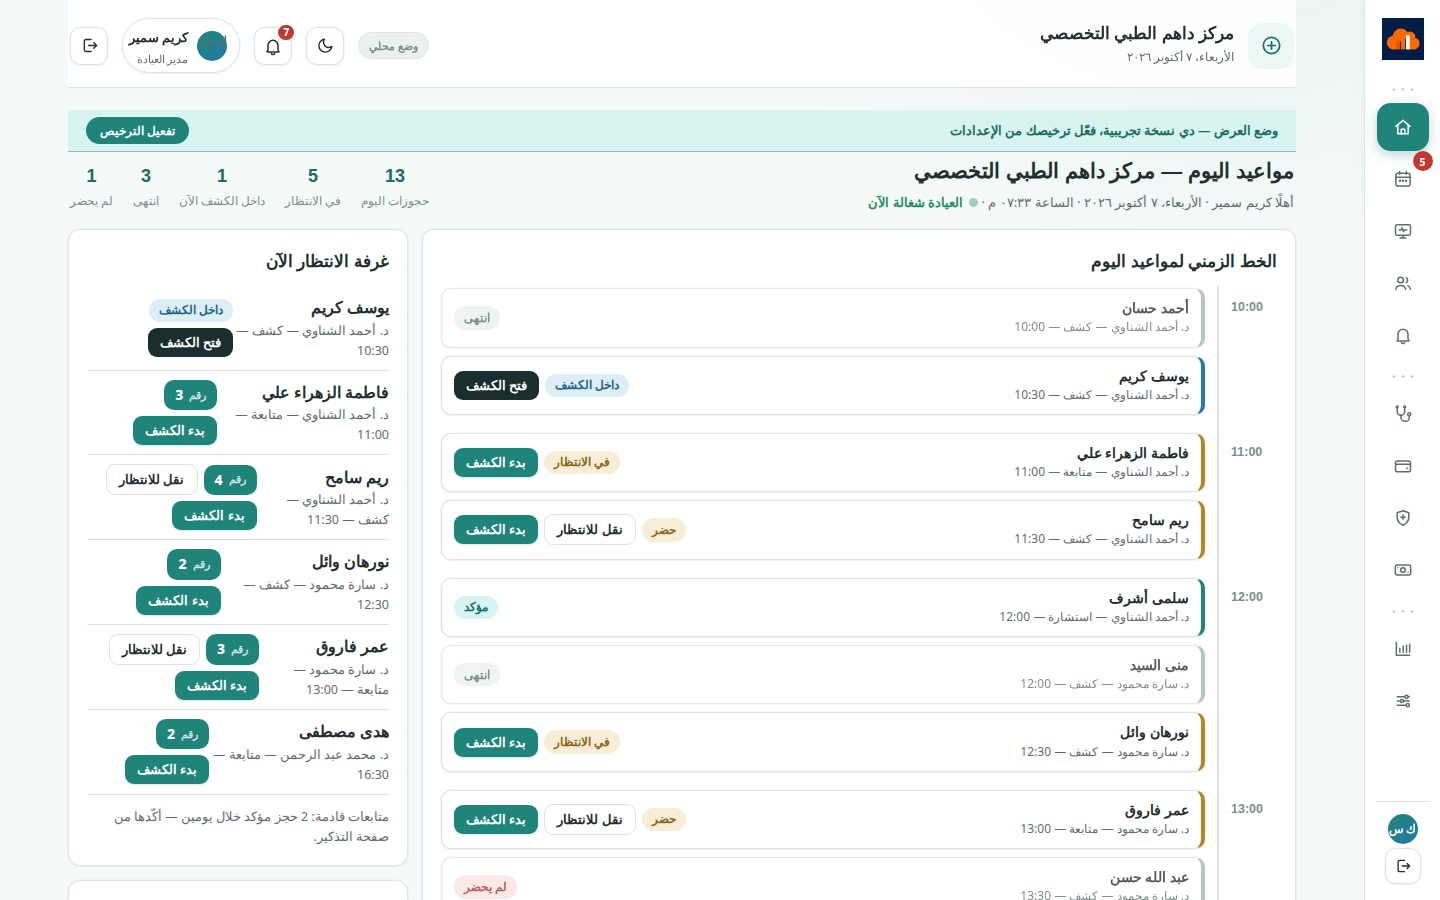This screenshot has height=900, width=1440.
Task: Open the monitor screen sidebar icon
Action: click(1402, 231)
